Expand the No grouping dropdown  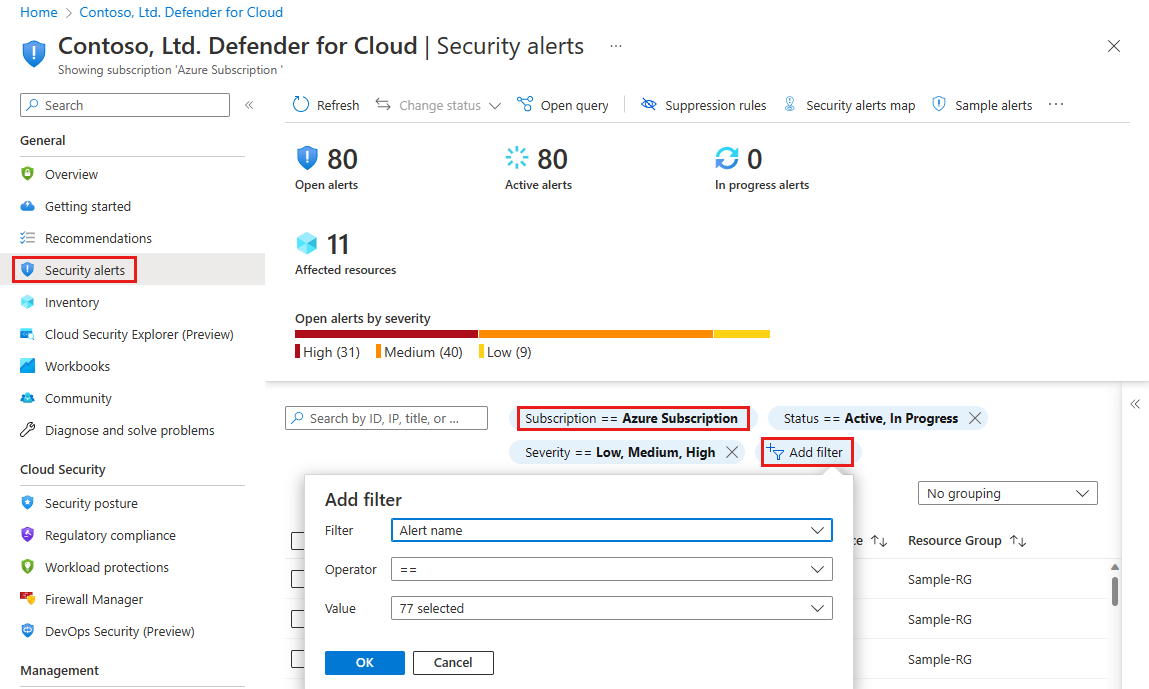click(1008, 493)
